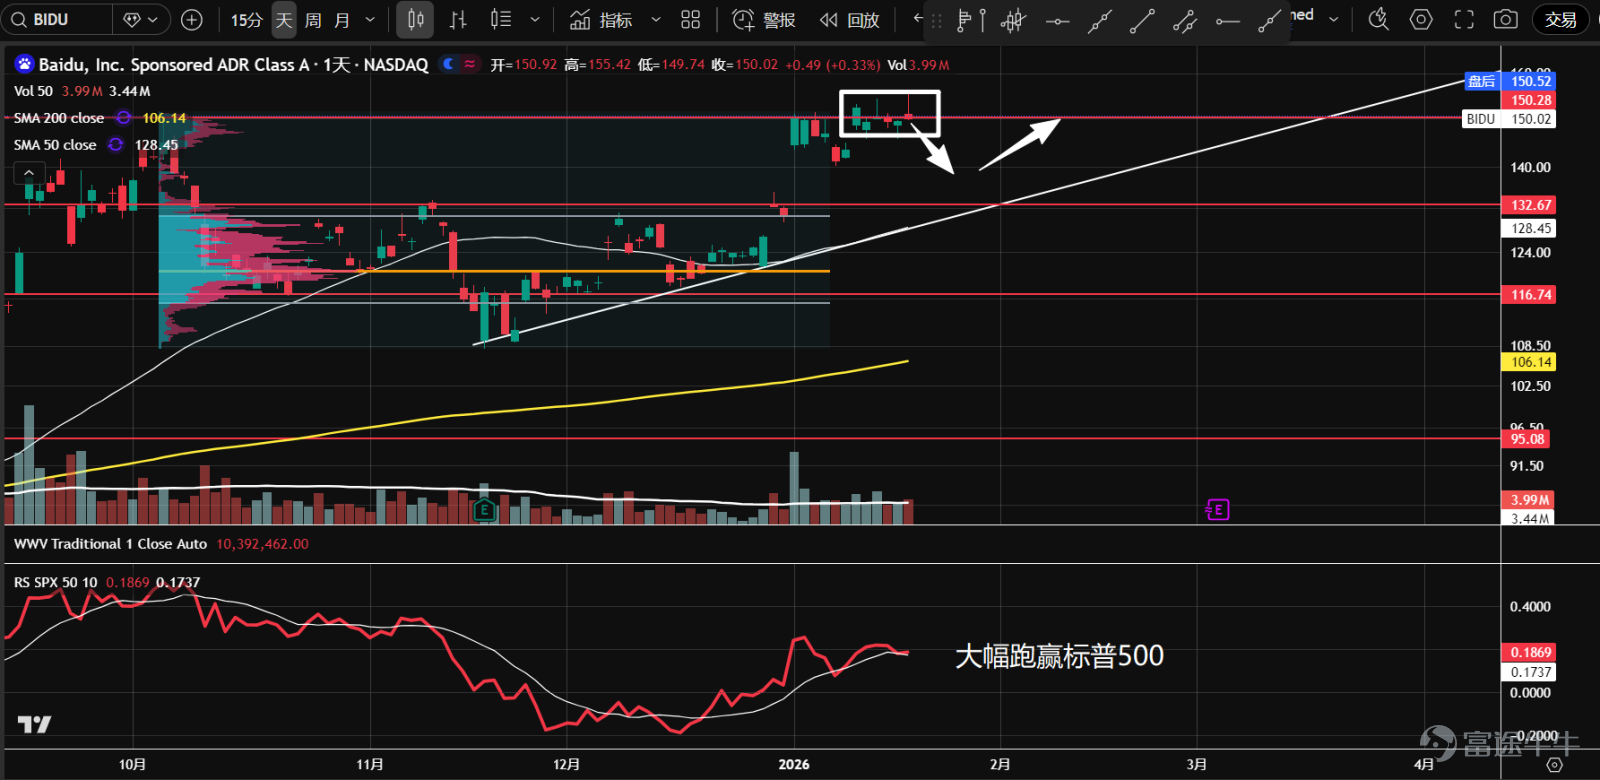
Task: Select the extended line drawing tool
Action: coord(1100,20)
